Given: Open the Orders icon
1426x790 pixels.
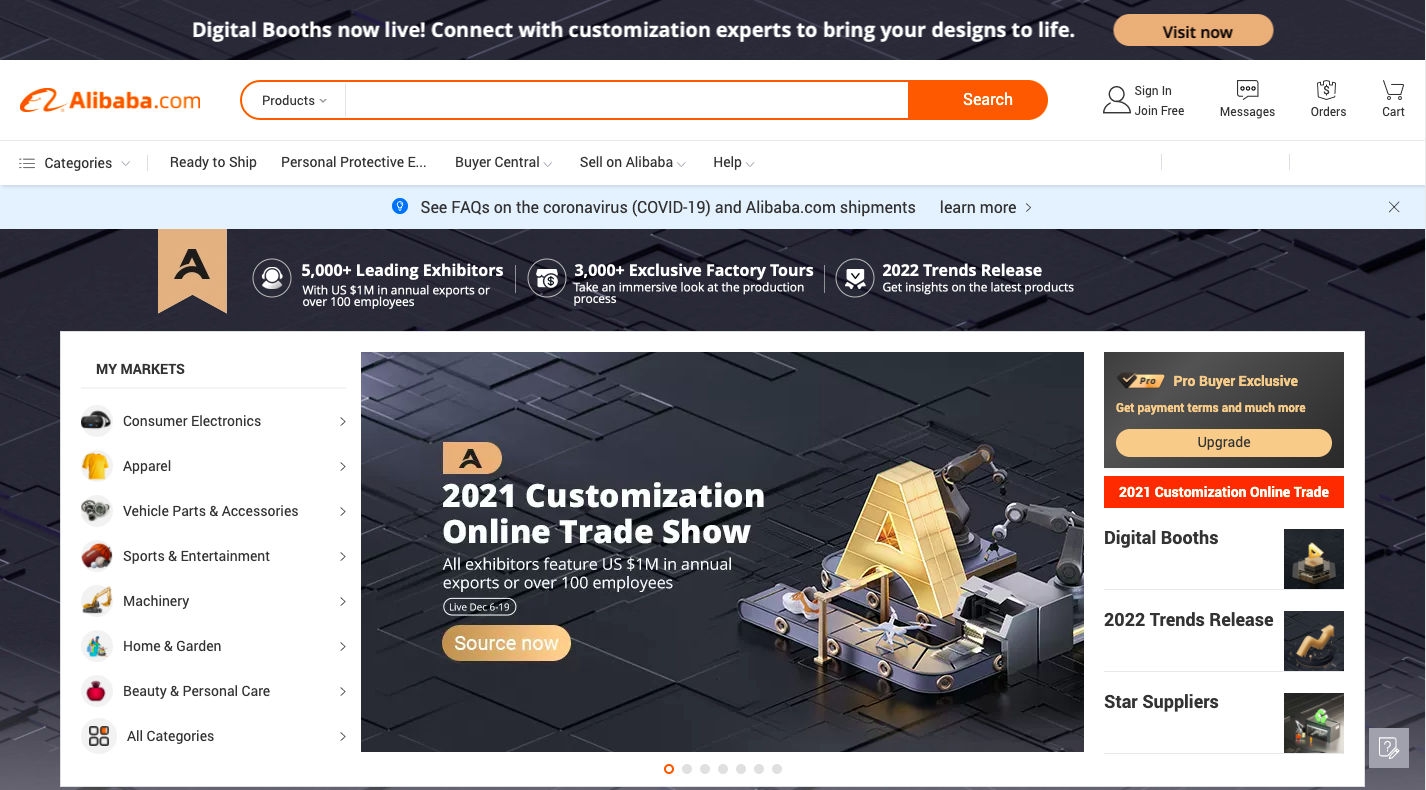Looking at the screenshot, I should (x=1327, y=90).
